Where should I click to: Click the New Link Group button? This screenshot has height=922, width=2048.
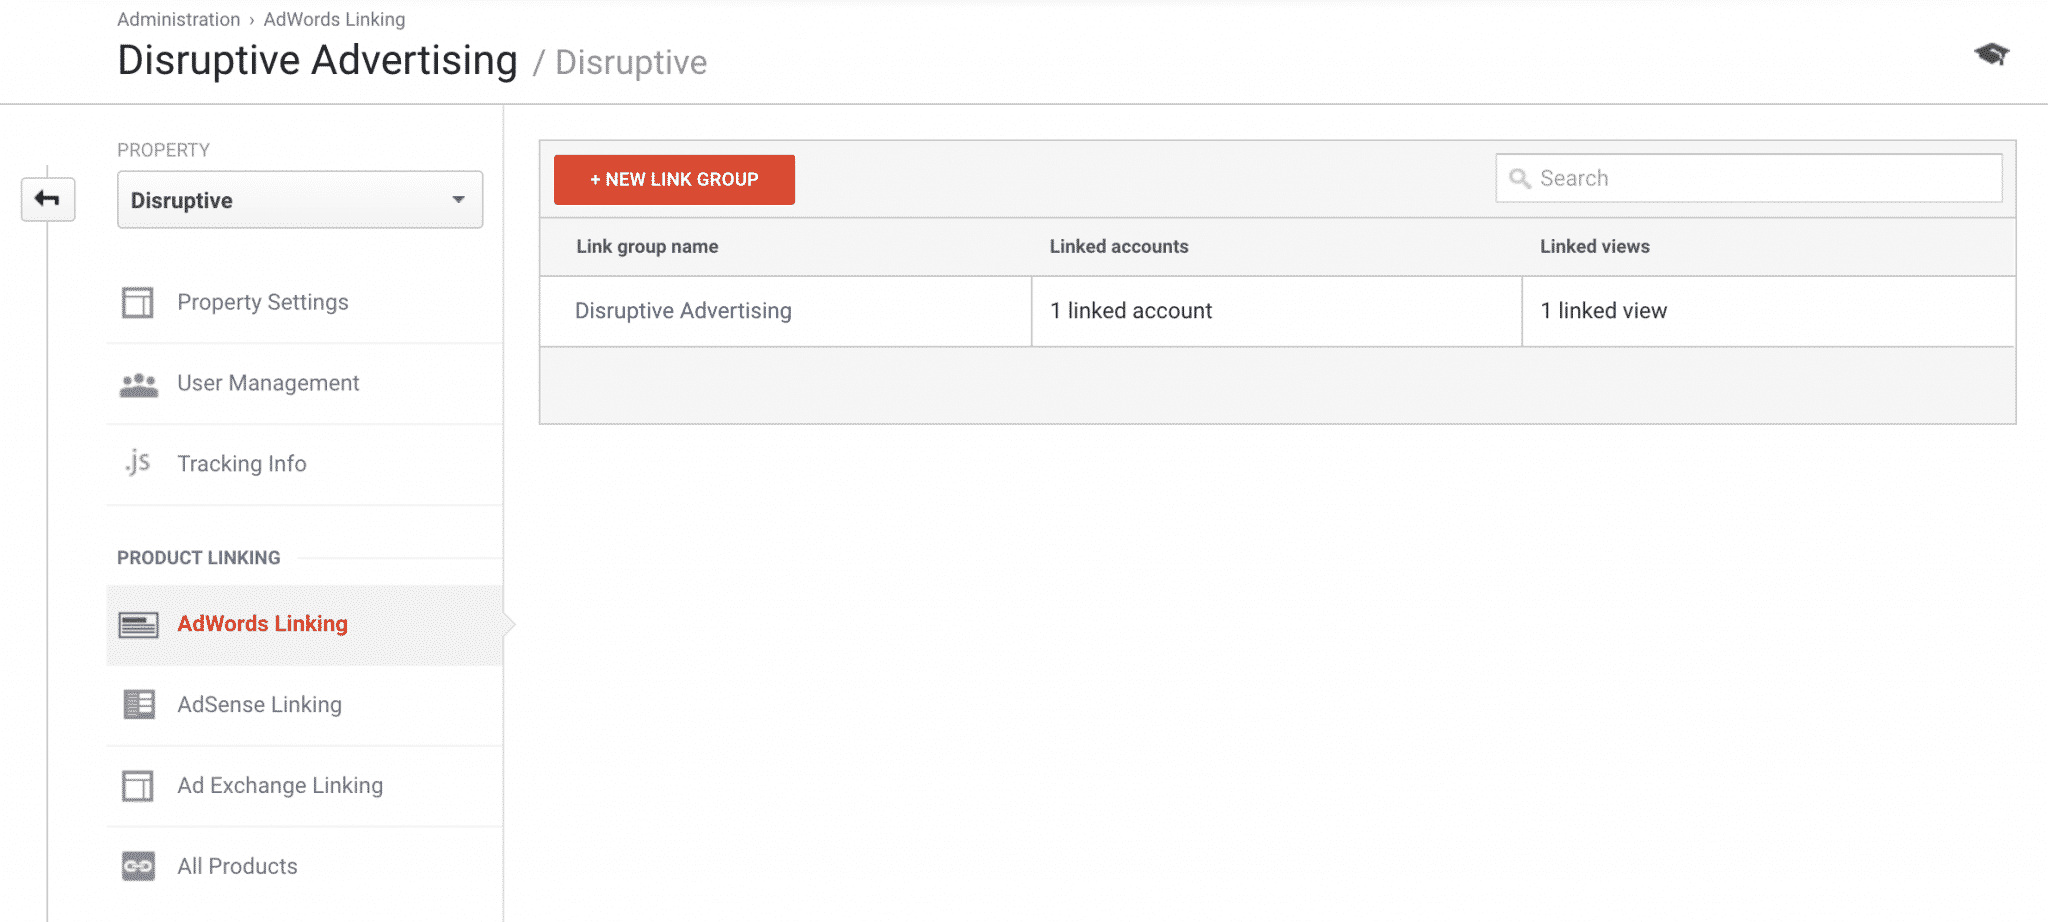click(x=674, y=180)
